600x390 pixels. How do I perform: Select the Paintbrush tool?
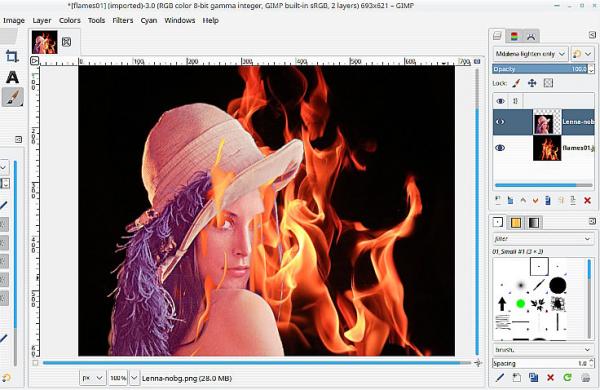tap(13, 97)
